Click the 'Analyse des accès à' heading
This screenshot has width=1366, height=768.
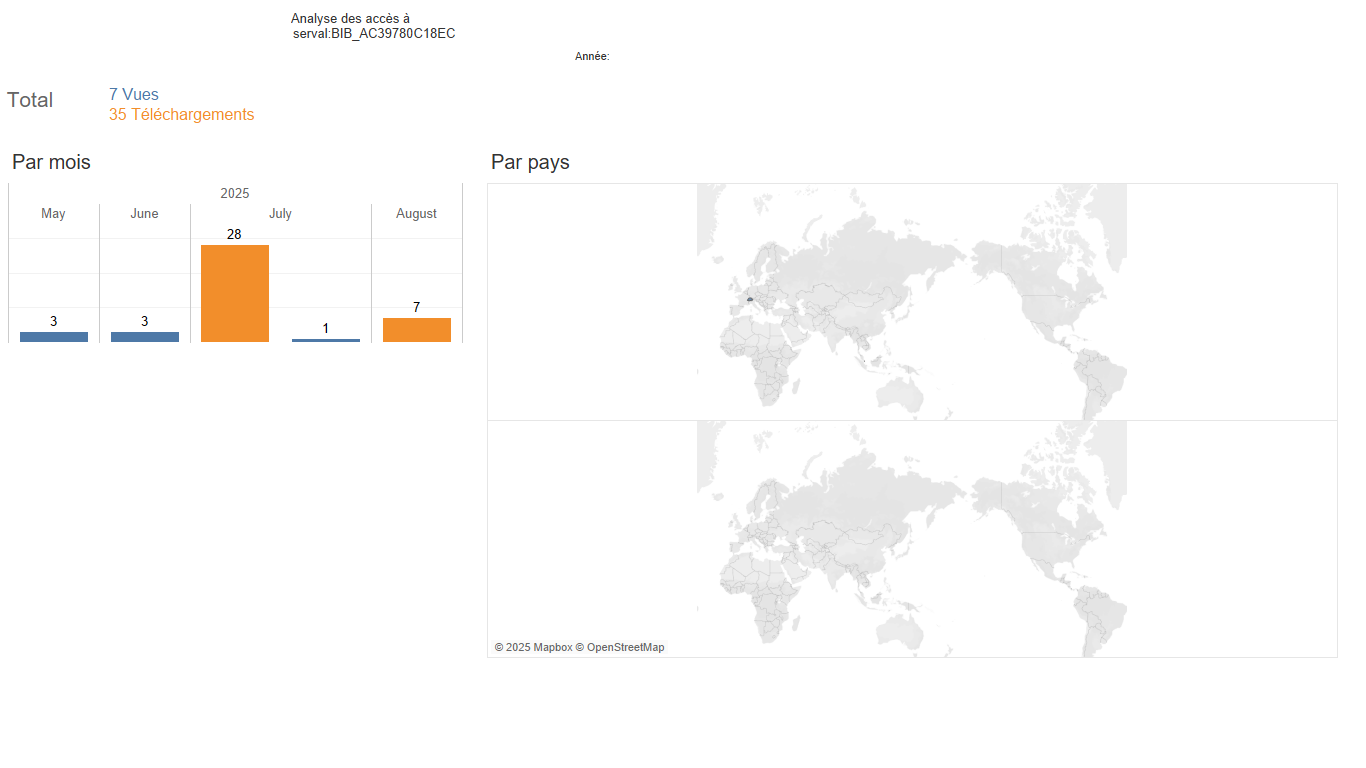click(350, 19)
